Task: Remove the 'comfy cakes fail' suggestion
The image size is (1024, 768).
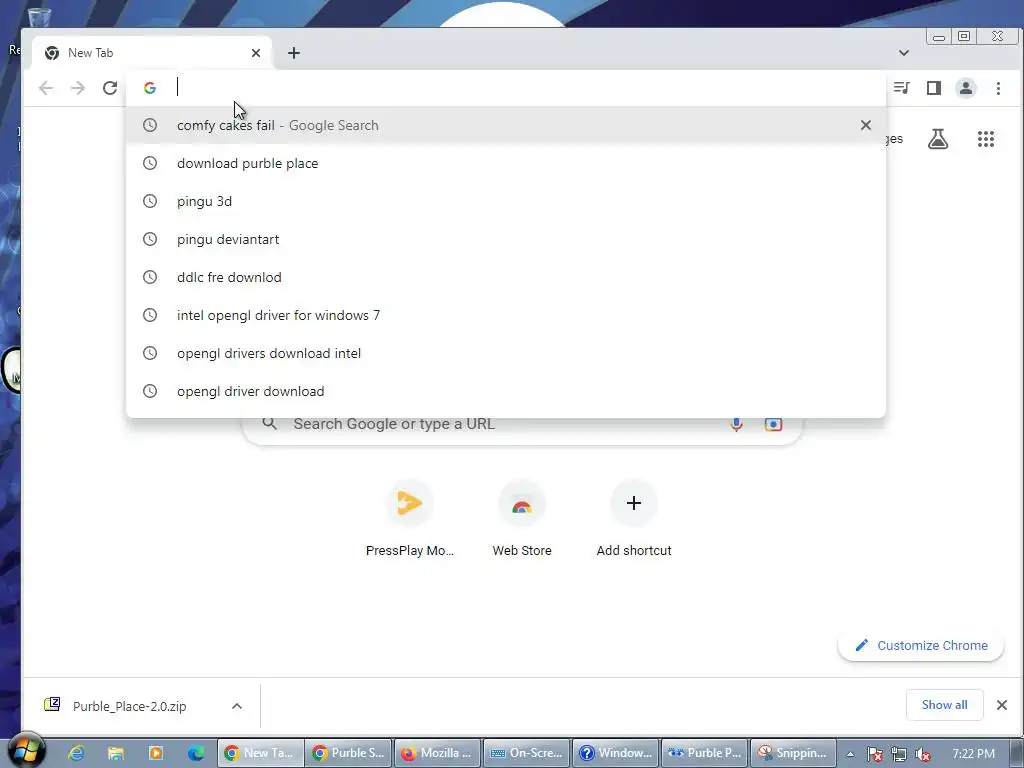Action: 865,125
